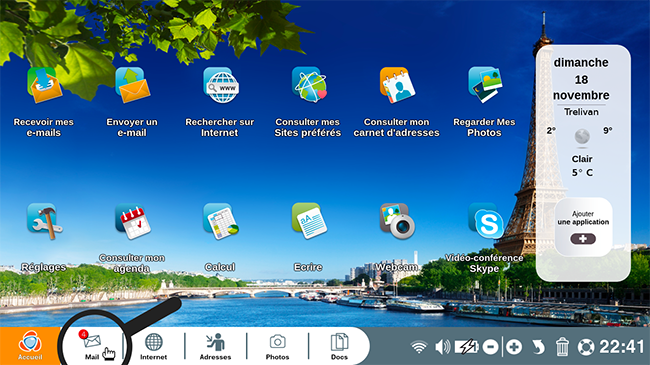Screen dimensions: 650x365
Task: Open Consulter mon agenda calendar
Action: coord(133,221)
